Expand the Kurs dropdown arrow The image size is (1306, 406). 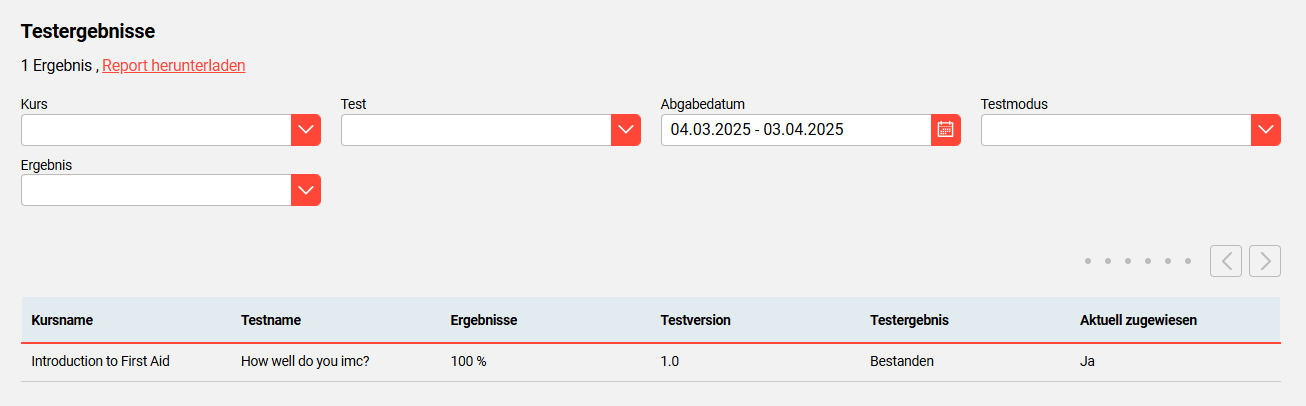(306, 130)
